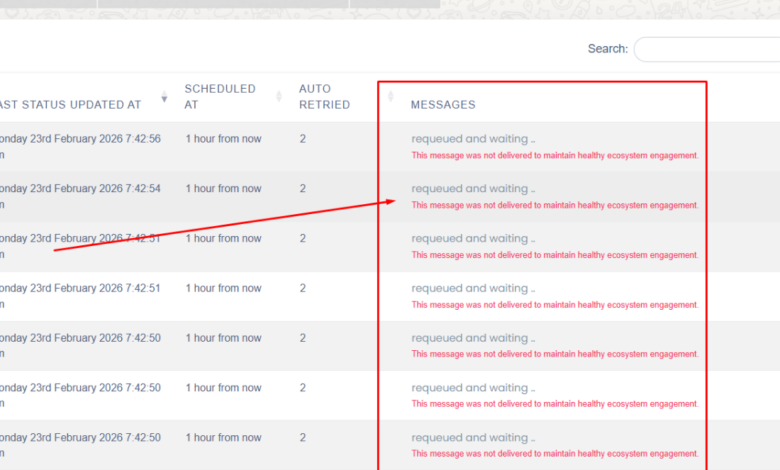Click third row's "1 hour from now" cell
Screen dimensions: 780x470
coord(223,239)
